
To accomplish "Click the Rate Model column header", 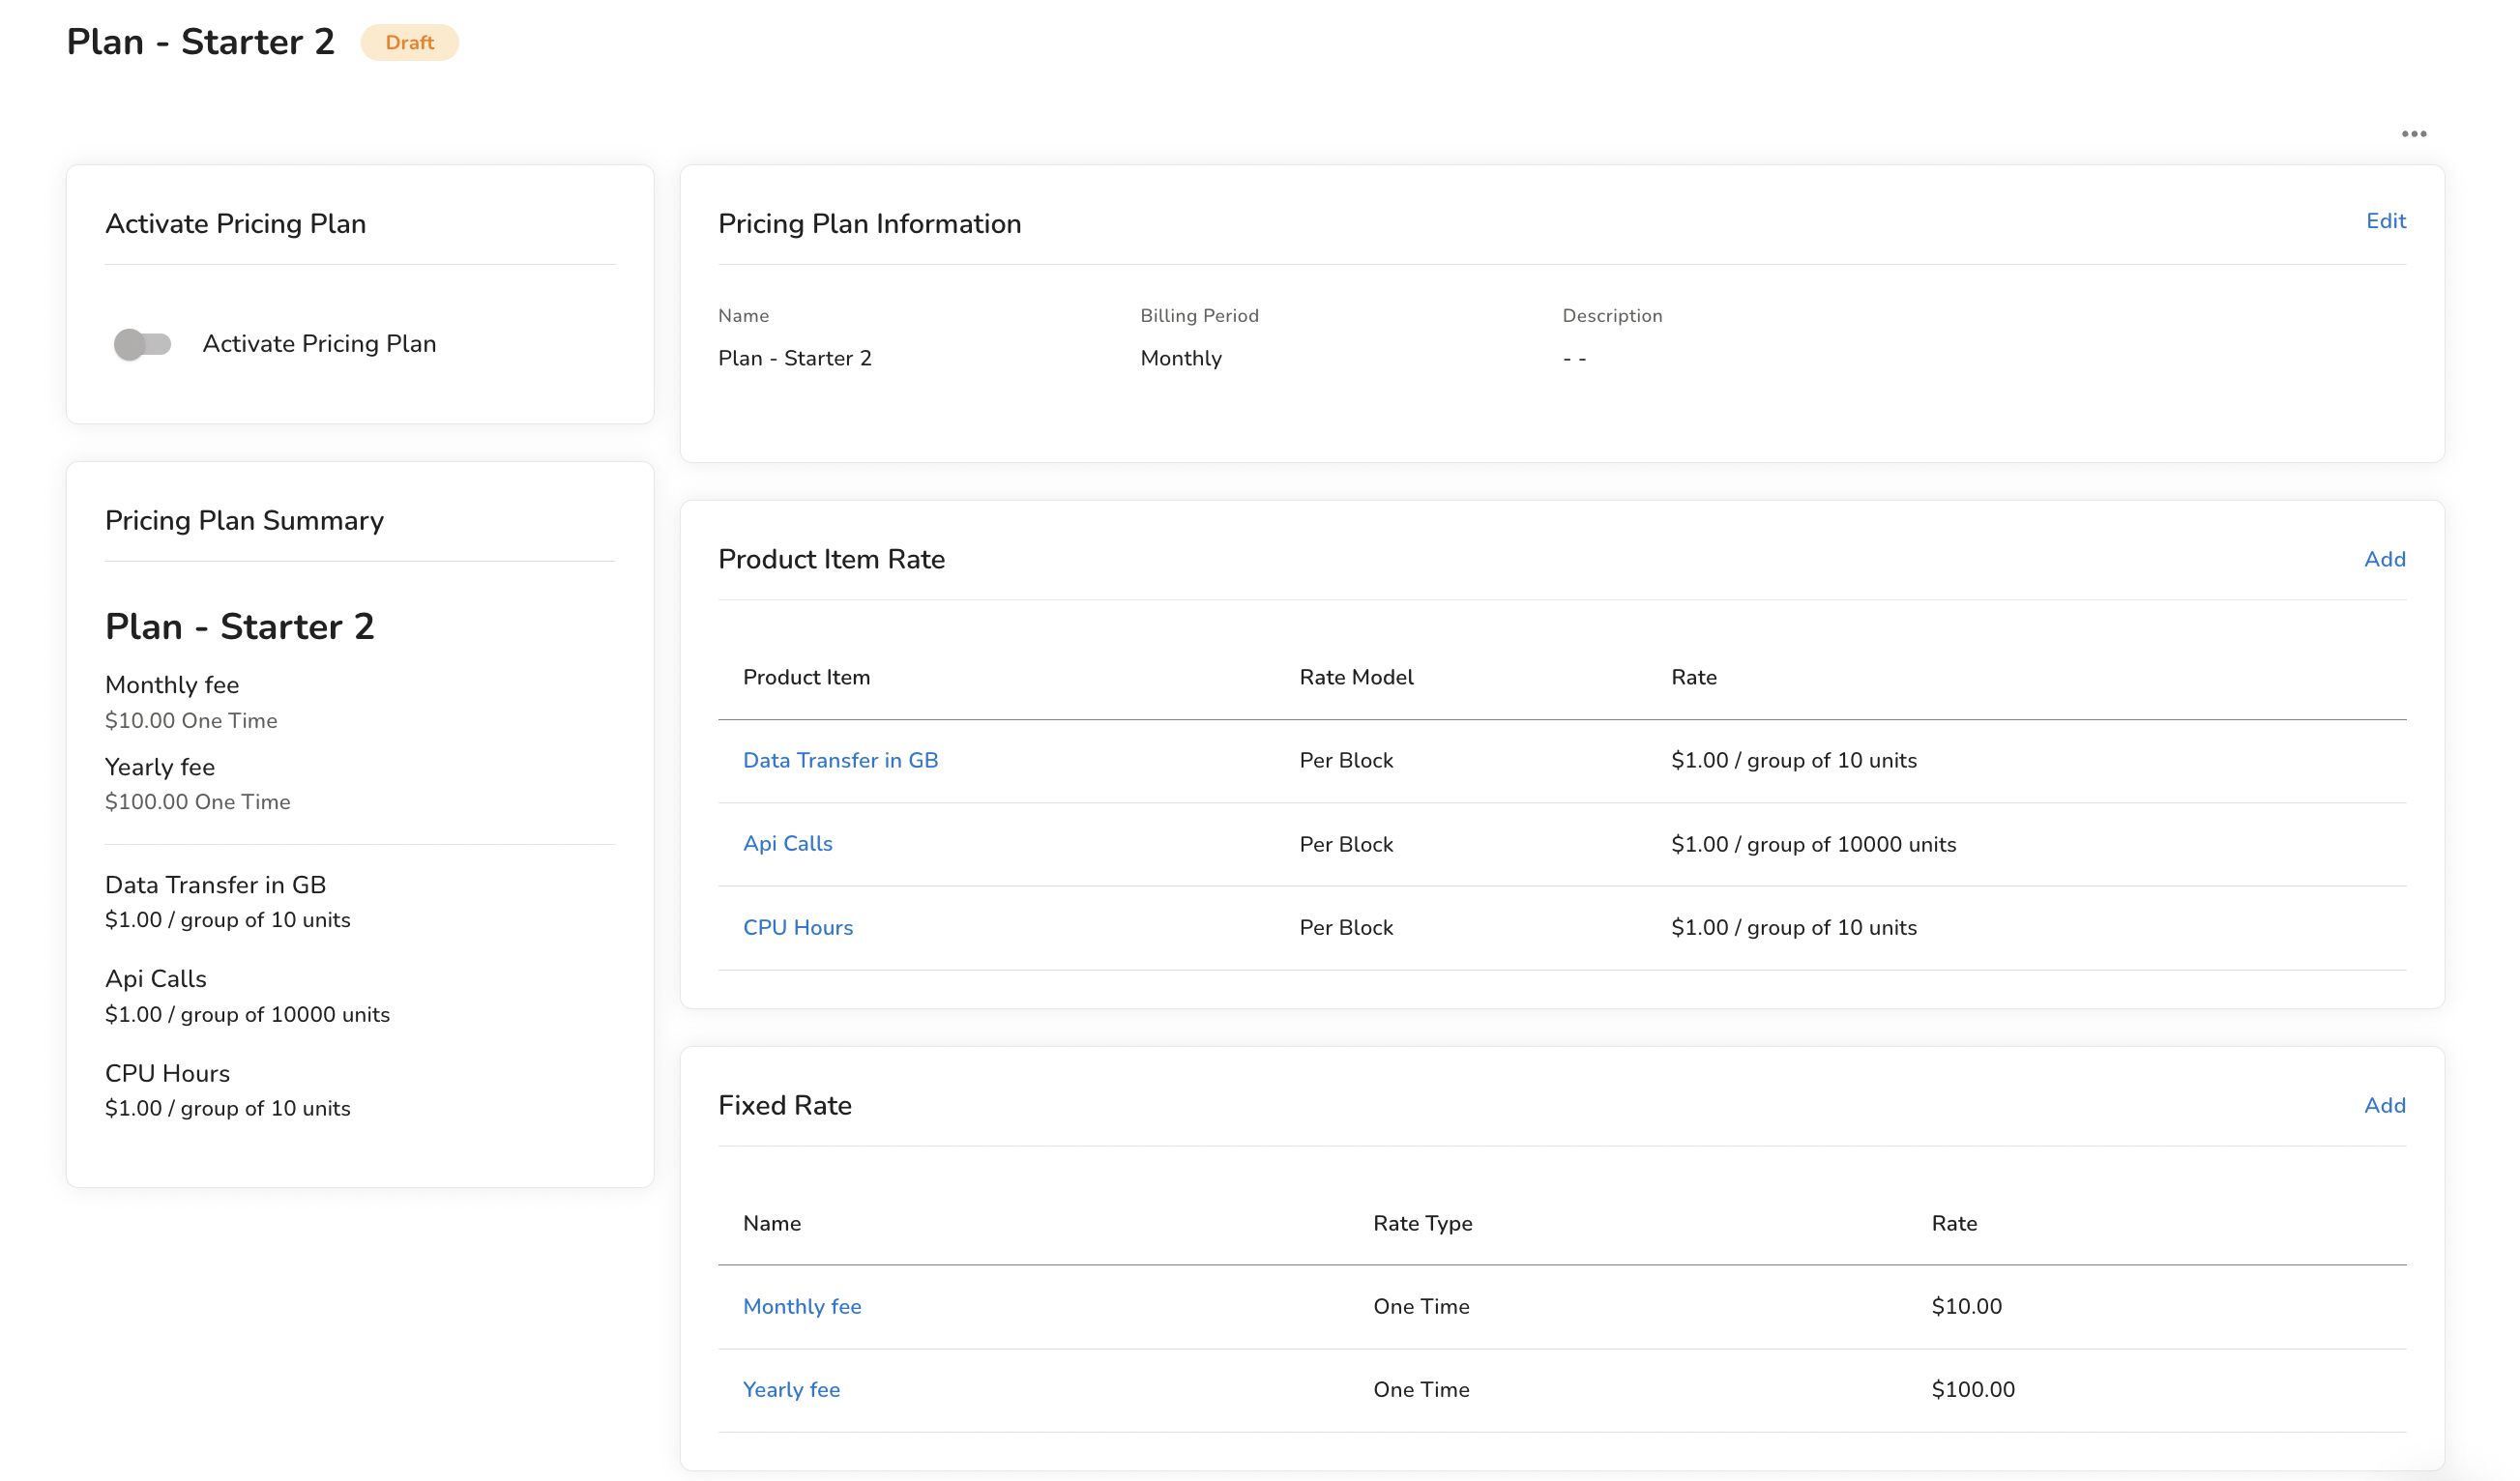I will point(1356,677).
